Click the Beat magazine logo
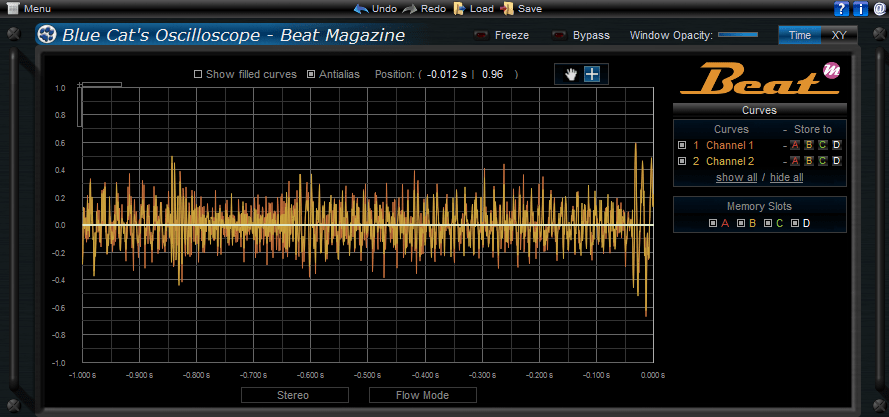 click(760, 79)
